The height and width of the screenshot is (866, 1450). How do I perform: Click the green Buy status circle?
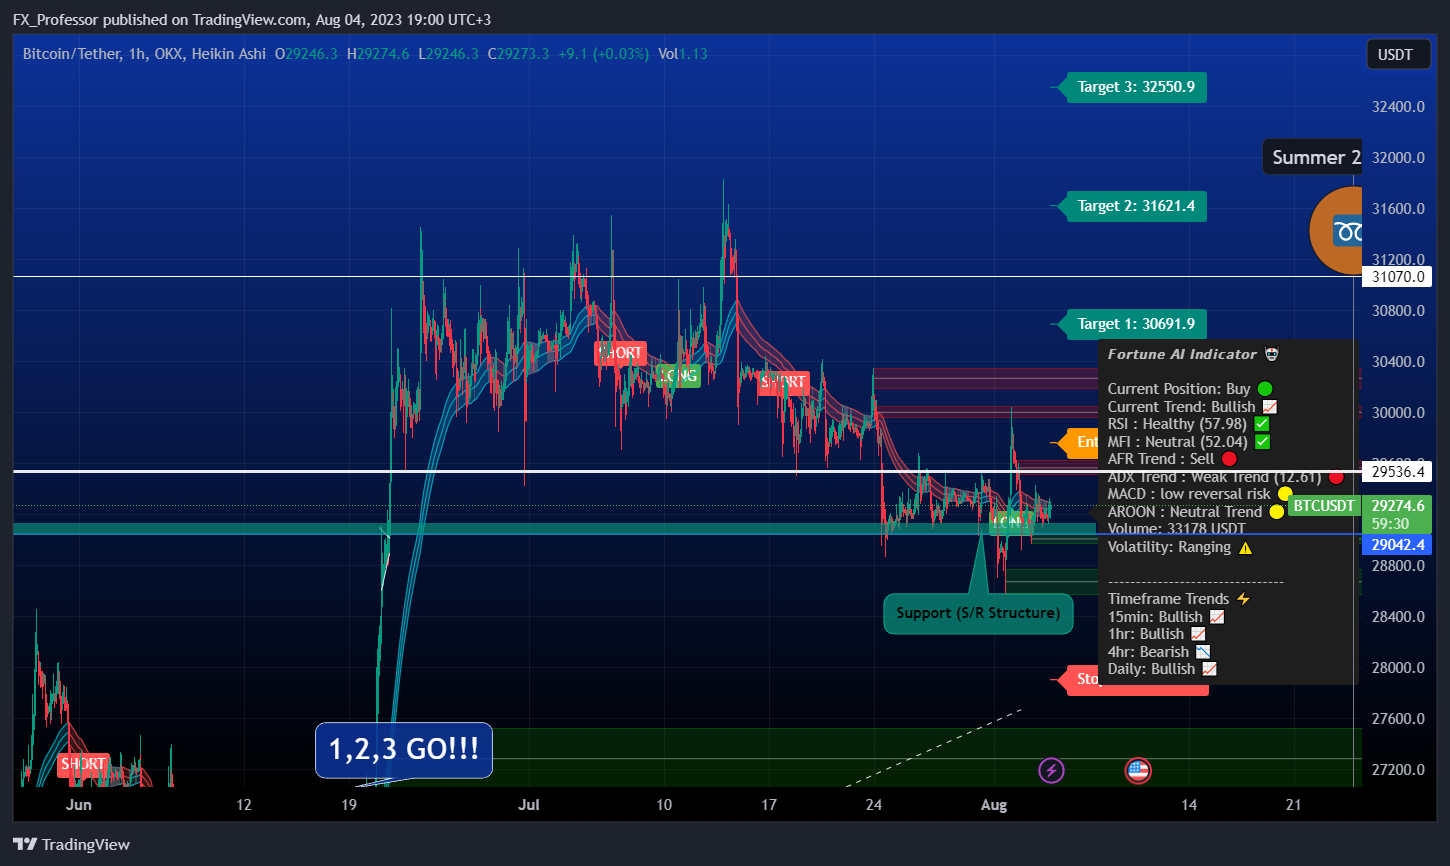coord(1265,389)
